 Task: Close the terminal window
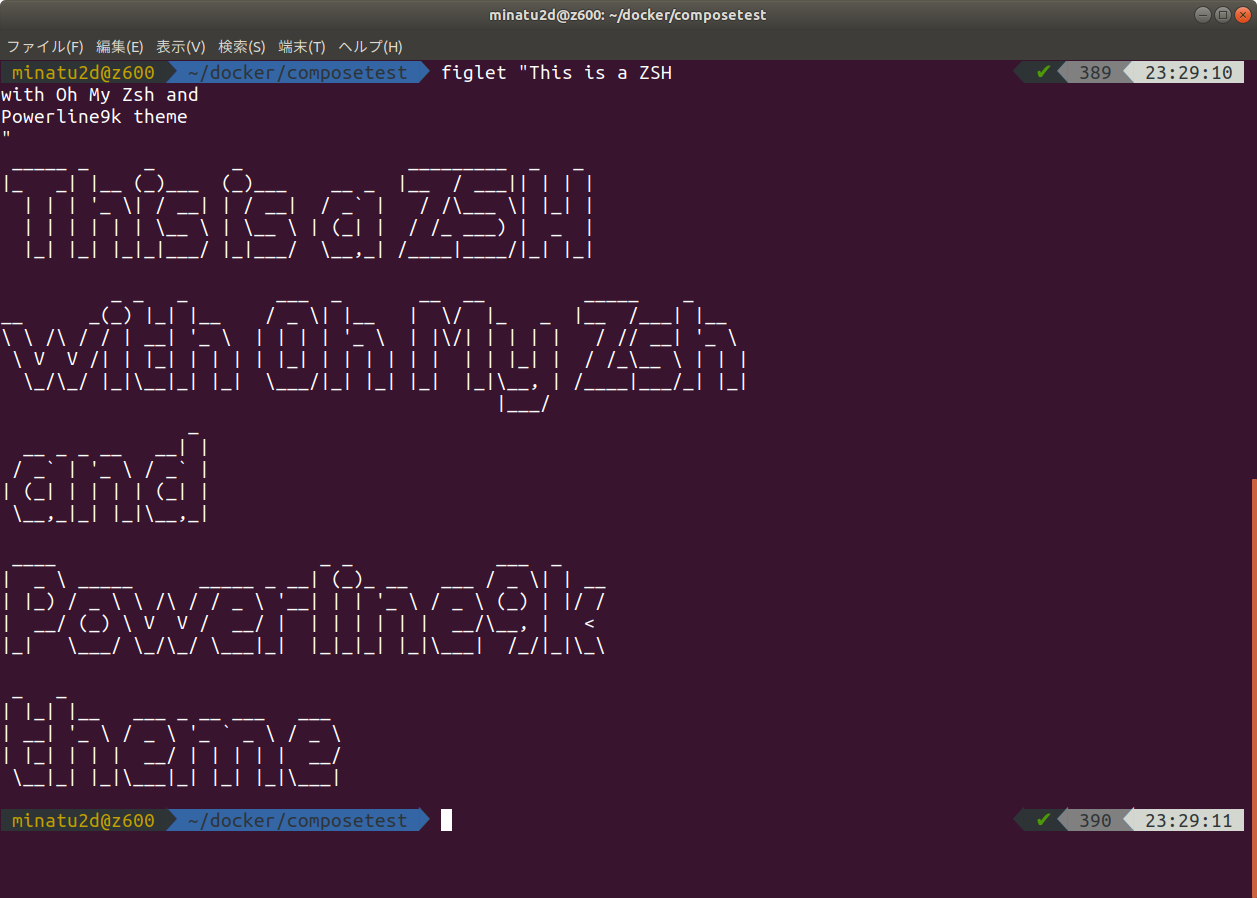(1241, 15)
